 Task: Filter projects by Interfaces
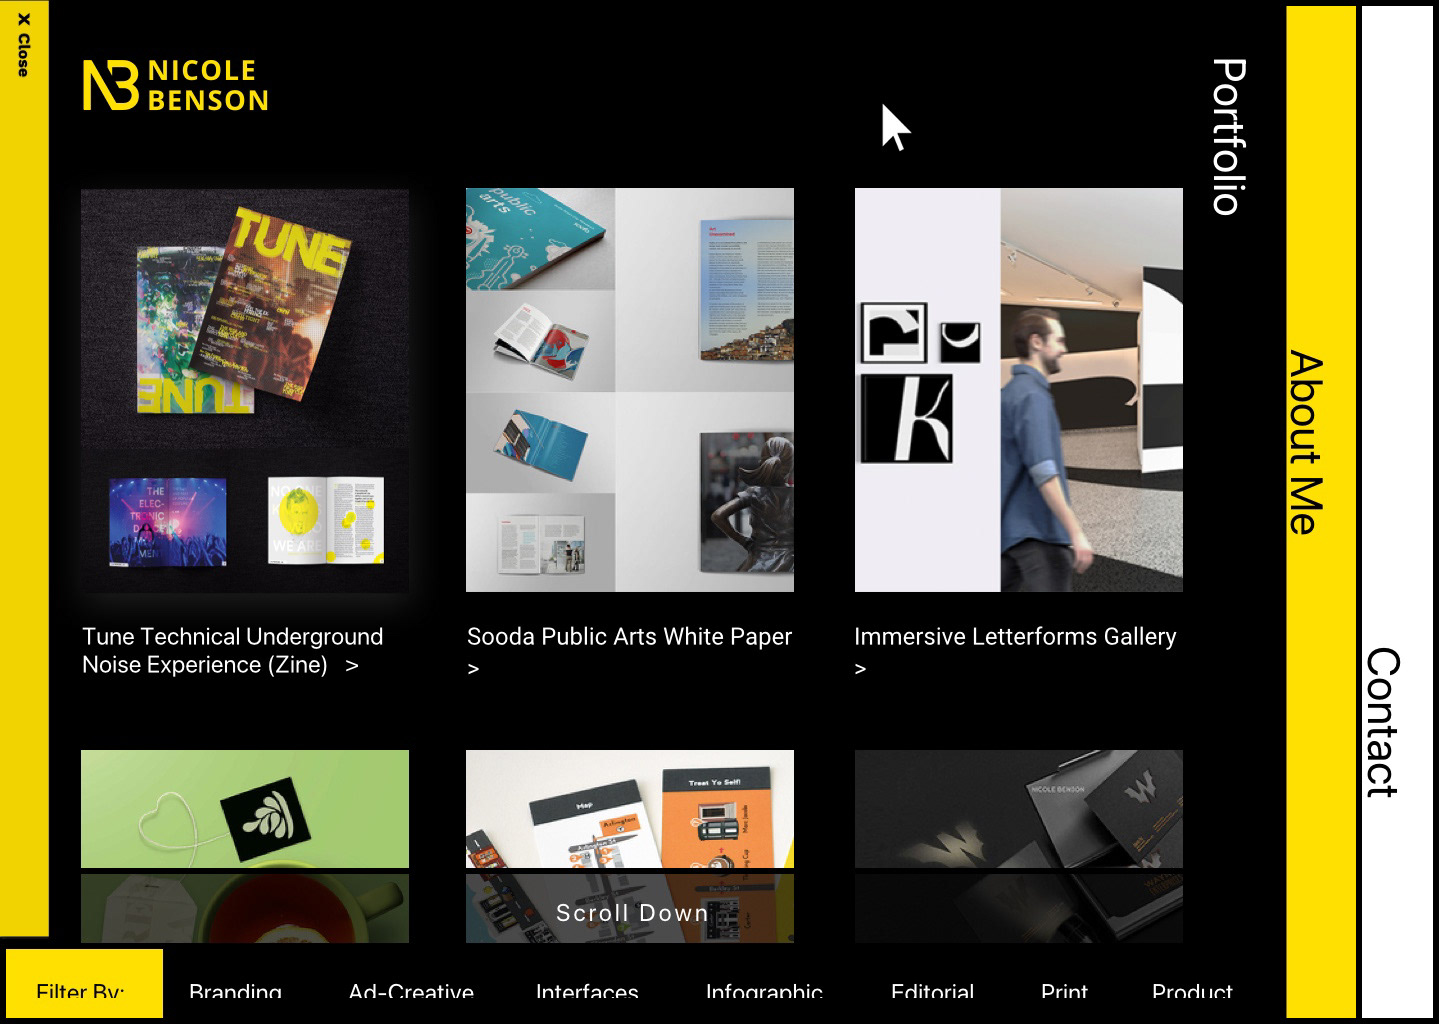coord(587,990)
